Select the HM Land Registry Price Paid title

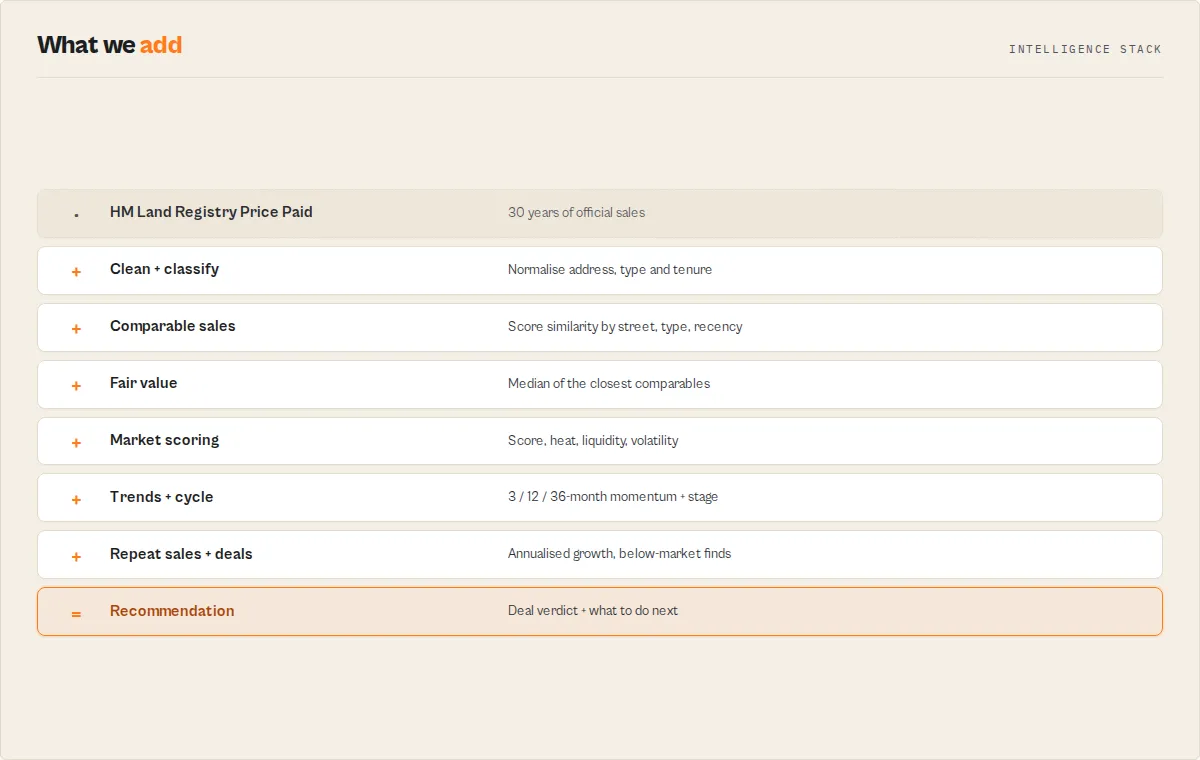click(211, 212)
